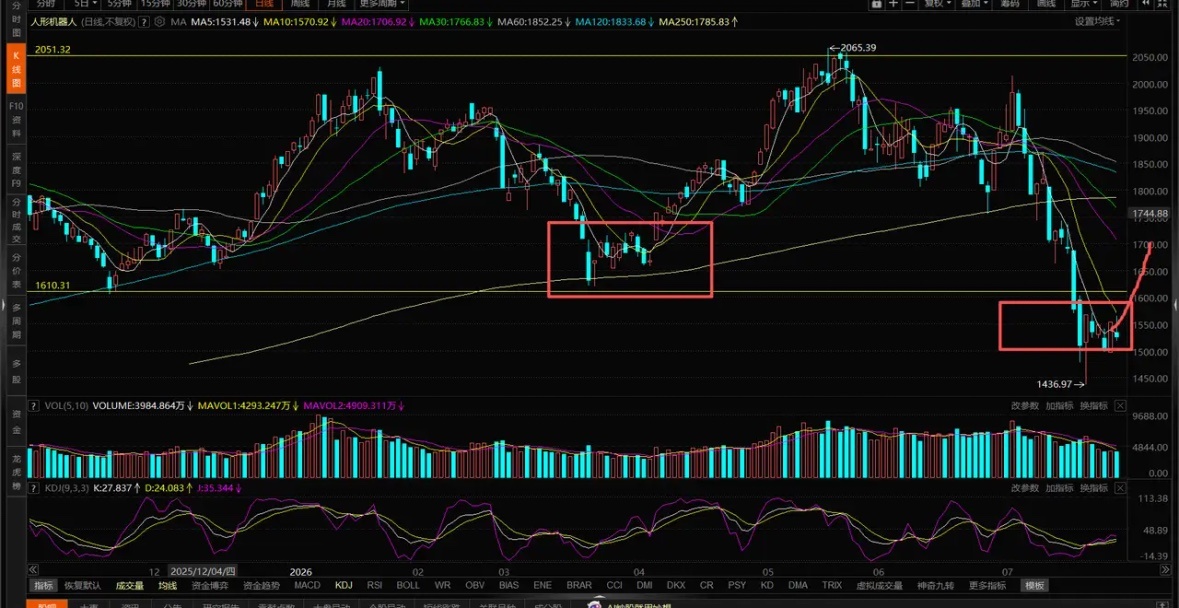Zoom out chart with minus icon
1179x608 pixels.
[x=910, y=4]
